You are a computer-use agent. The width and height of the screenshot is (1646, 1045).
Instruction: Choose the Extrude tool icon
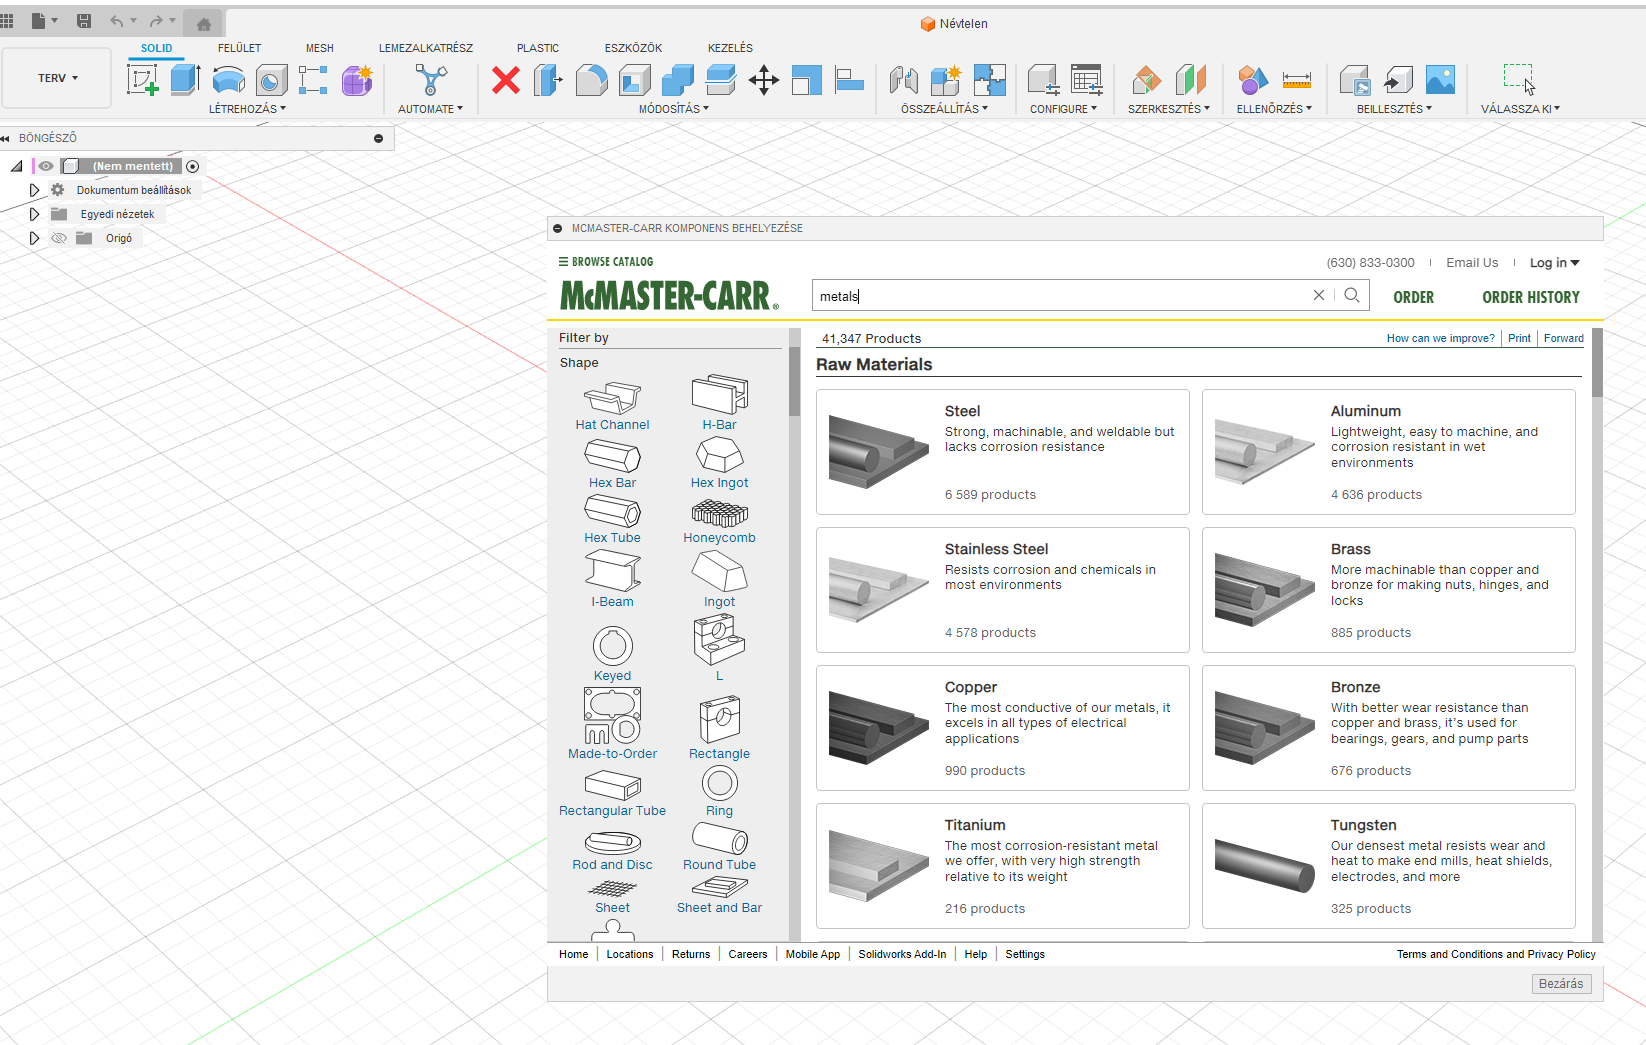tap(185, 80)
